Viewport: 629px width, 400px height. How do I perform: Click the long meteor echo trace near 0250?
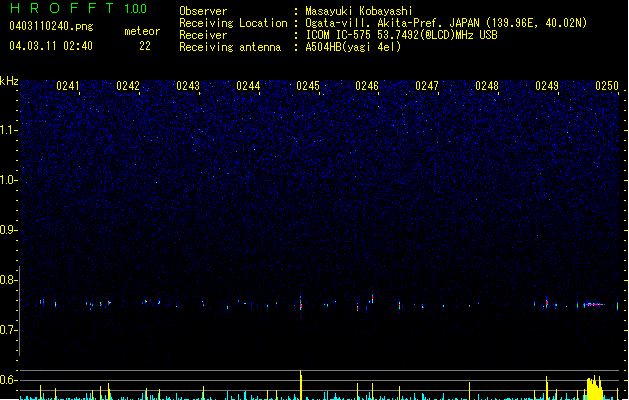click(594, 305)
